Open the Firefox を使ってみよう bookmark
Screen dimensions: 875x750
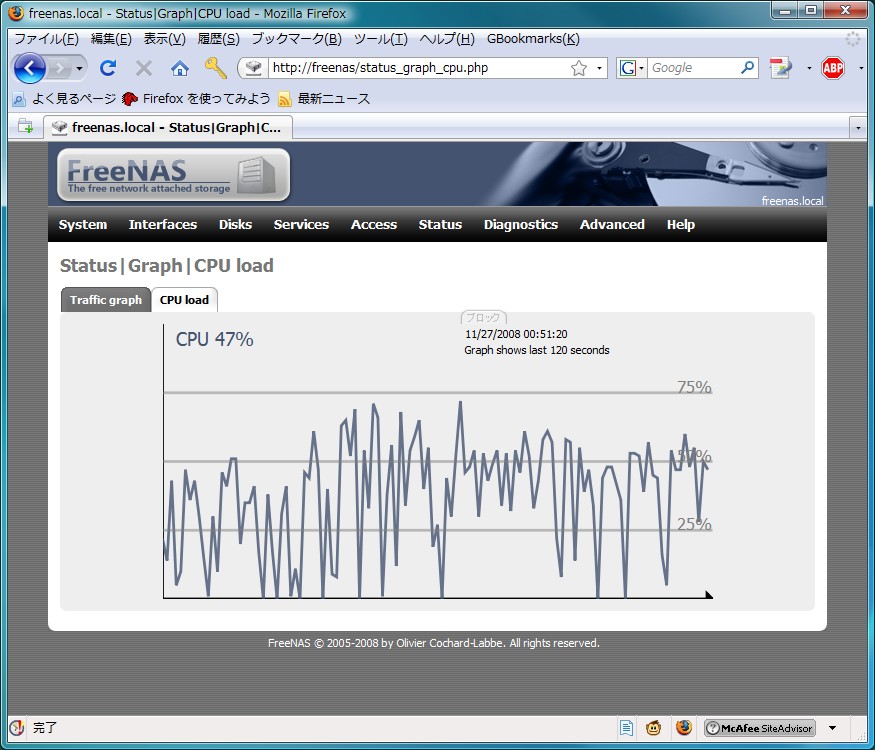tap(196, 99)
